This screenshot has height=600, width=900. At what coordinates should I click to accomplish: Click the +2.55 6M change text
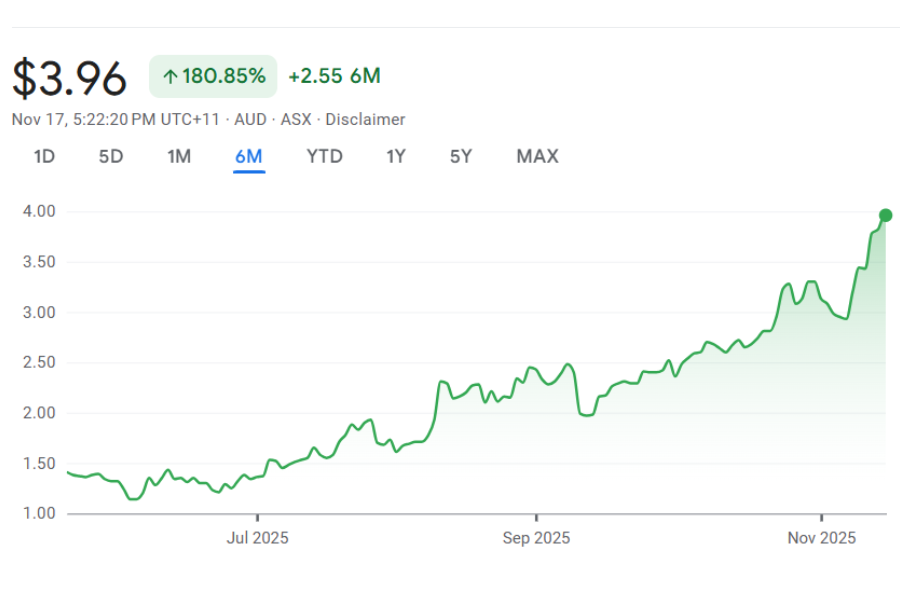pyautogui.click(x=334, y=77)
